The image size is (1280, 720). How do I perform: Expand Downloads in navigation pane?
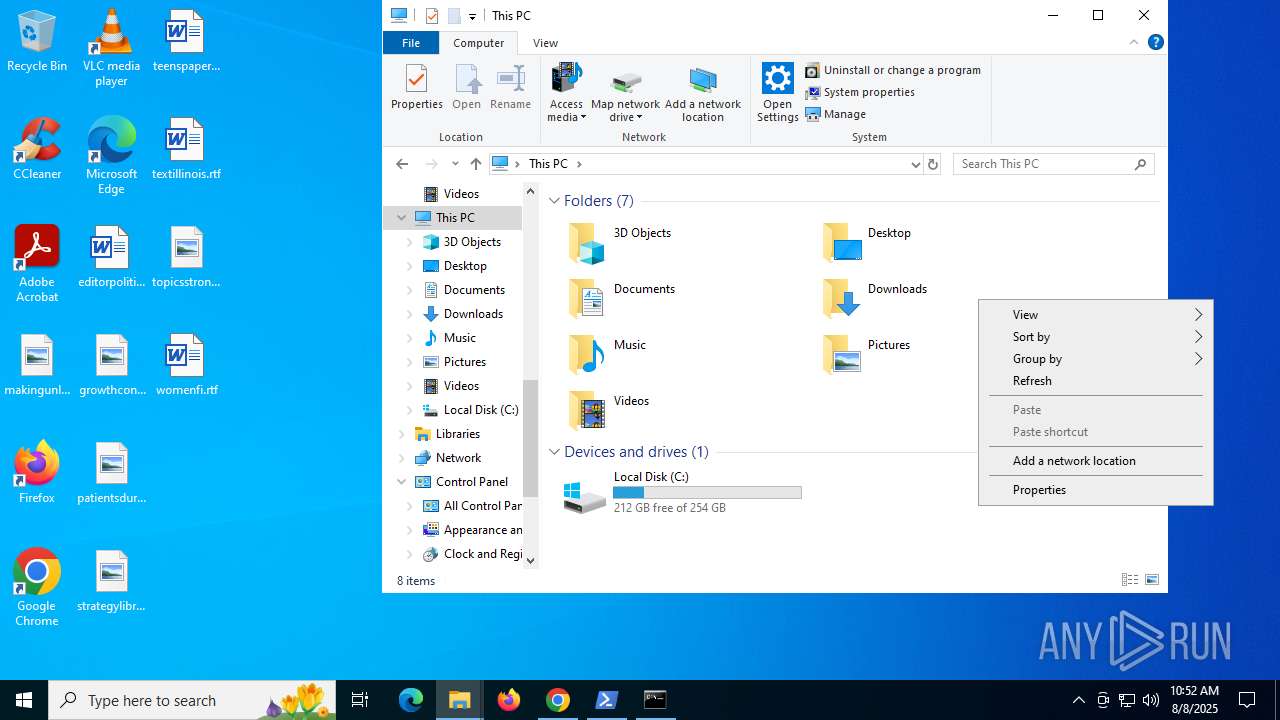tap(409, 314)
